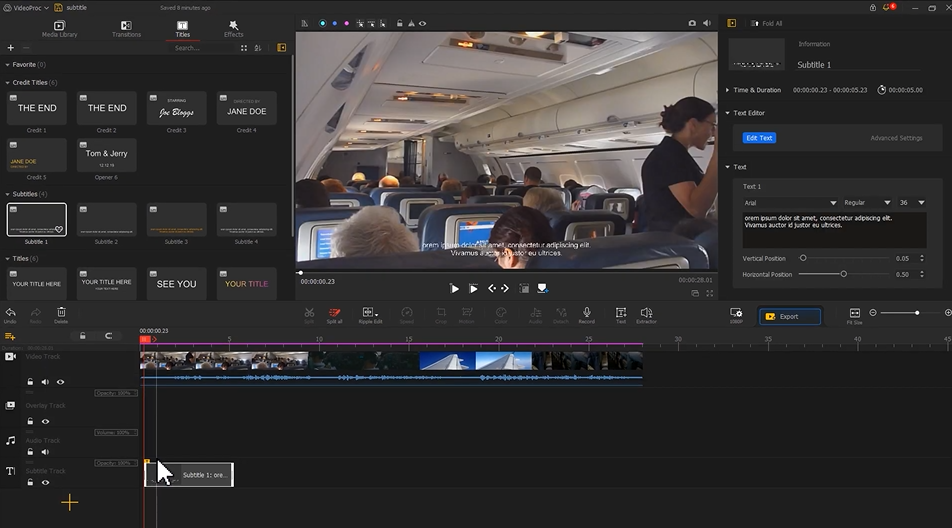
Task: Toggle the yellow inspector panel icon
Action: click(x=732, y=23)
